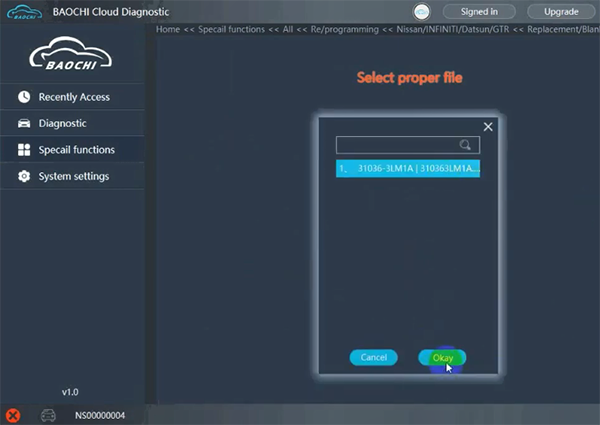Click the v1.0 version label
The height and width of the screenshot is (425, 600).
click(x=70, y=392)
